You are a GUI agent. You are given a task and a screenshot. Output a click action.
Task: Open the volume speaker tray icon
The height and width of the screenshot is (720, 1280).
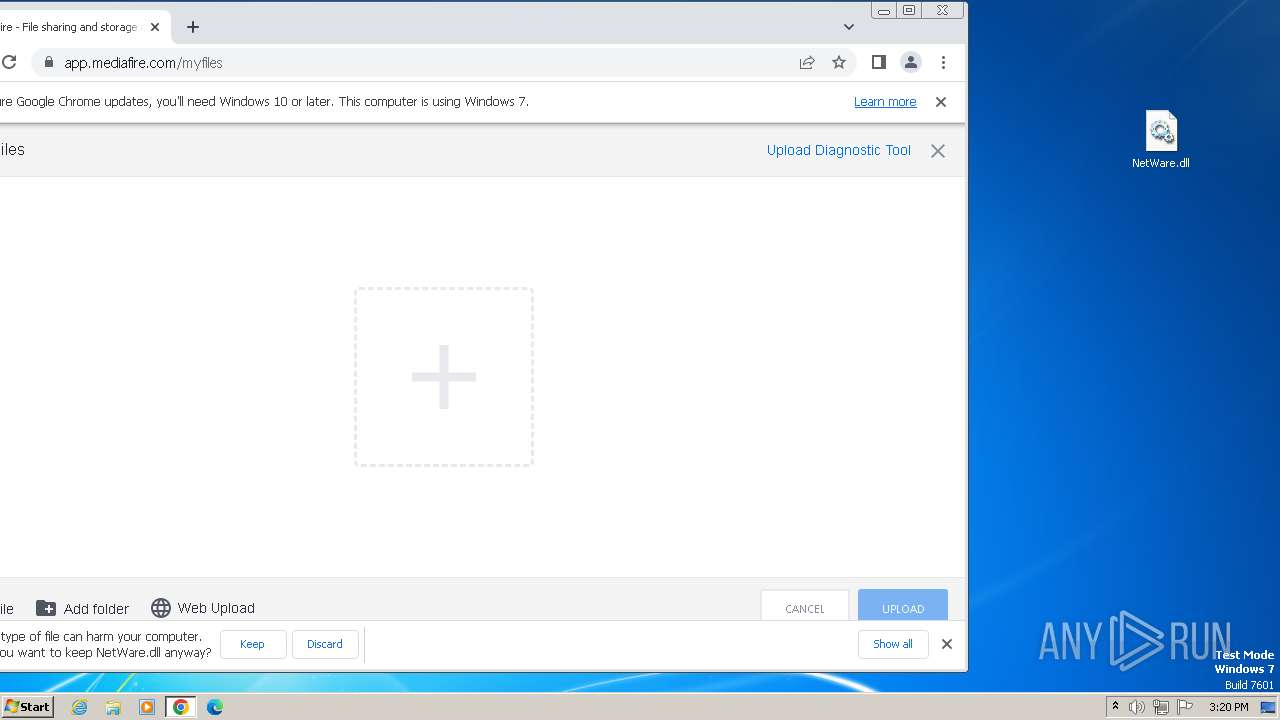coord(1137,707)
